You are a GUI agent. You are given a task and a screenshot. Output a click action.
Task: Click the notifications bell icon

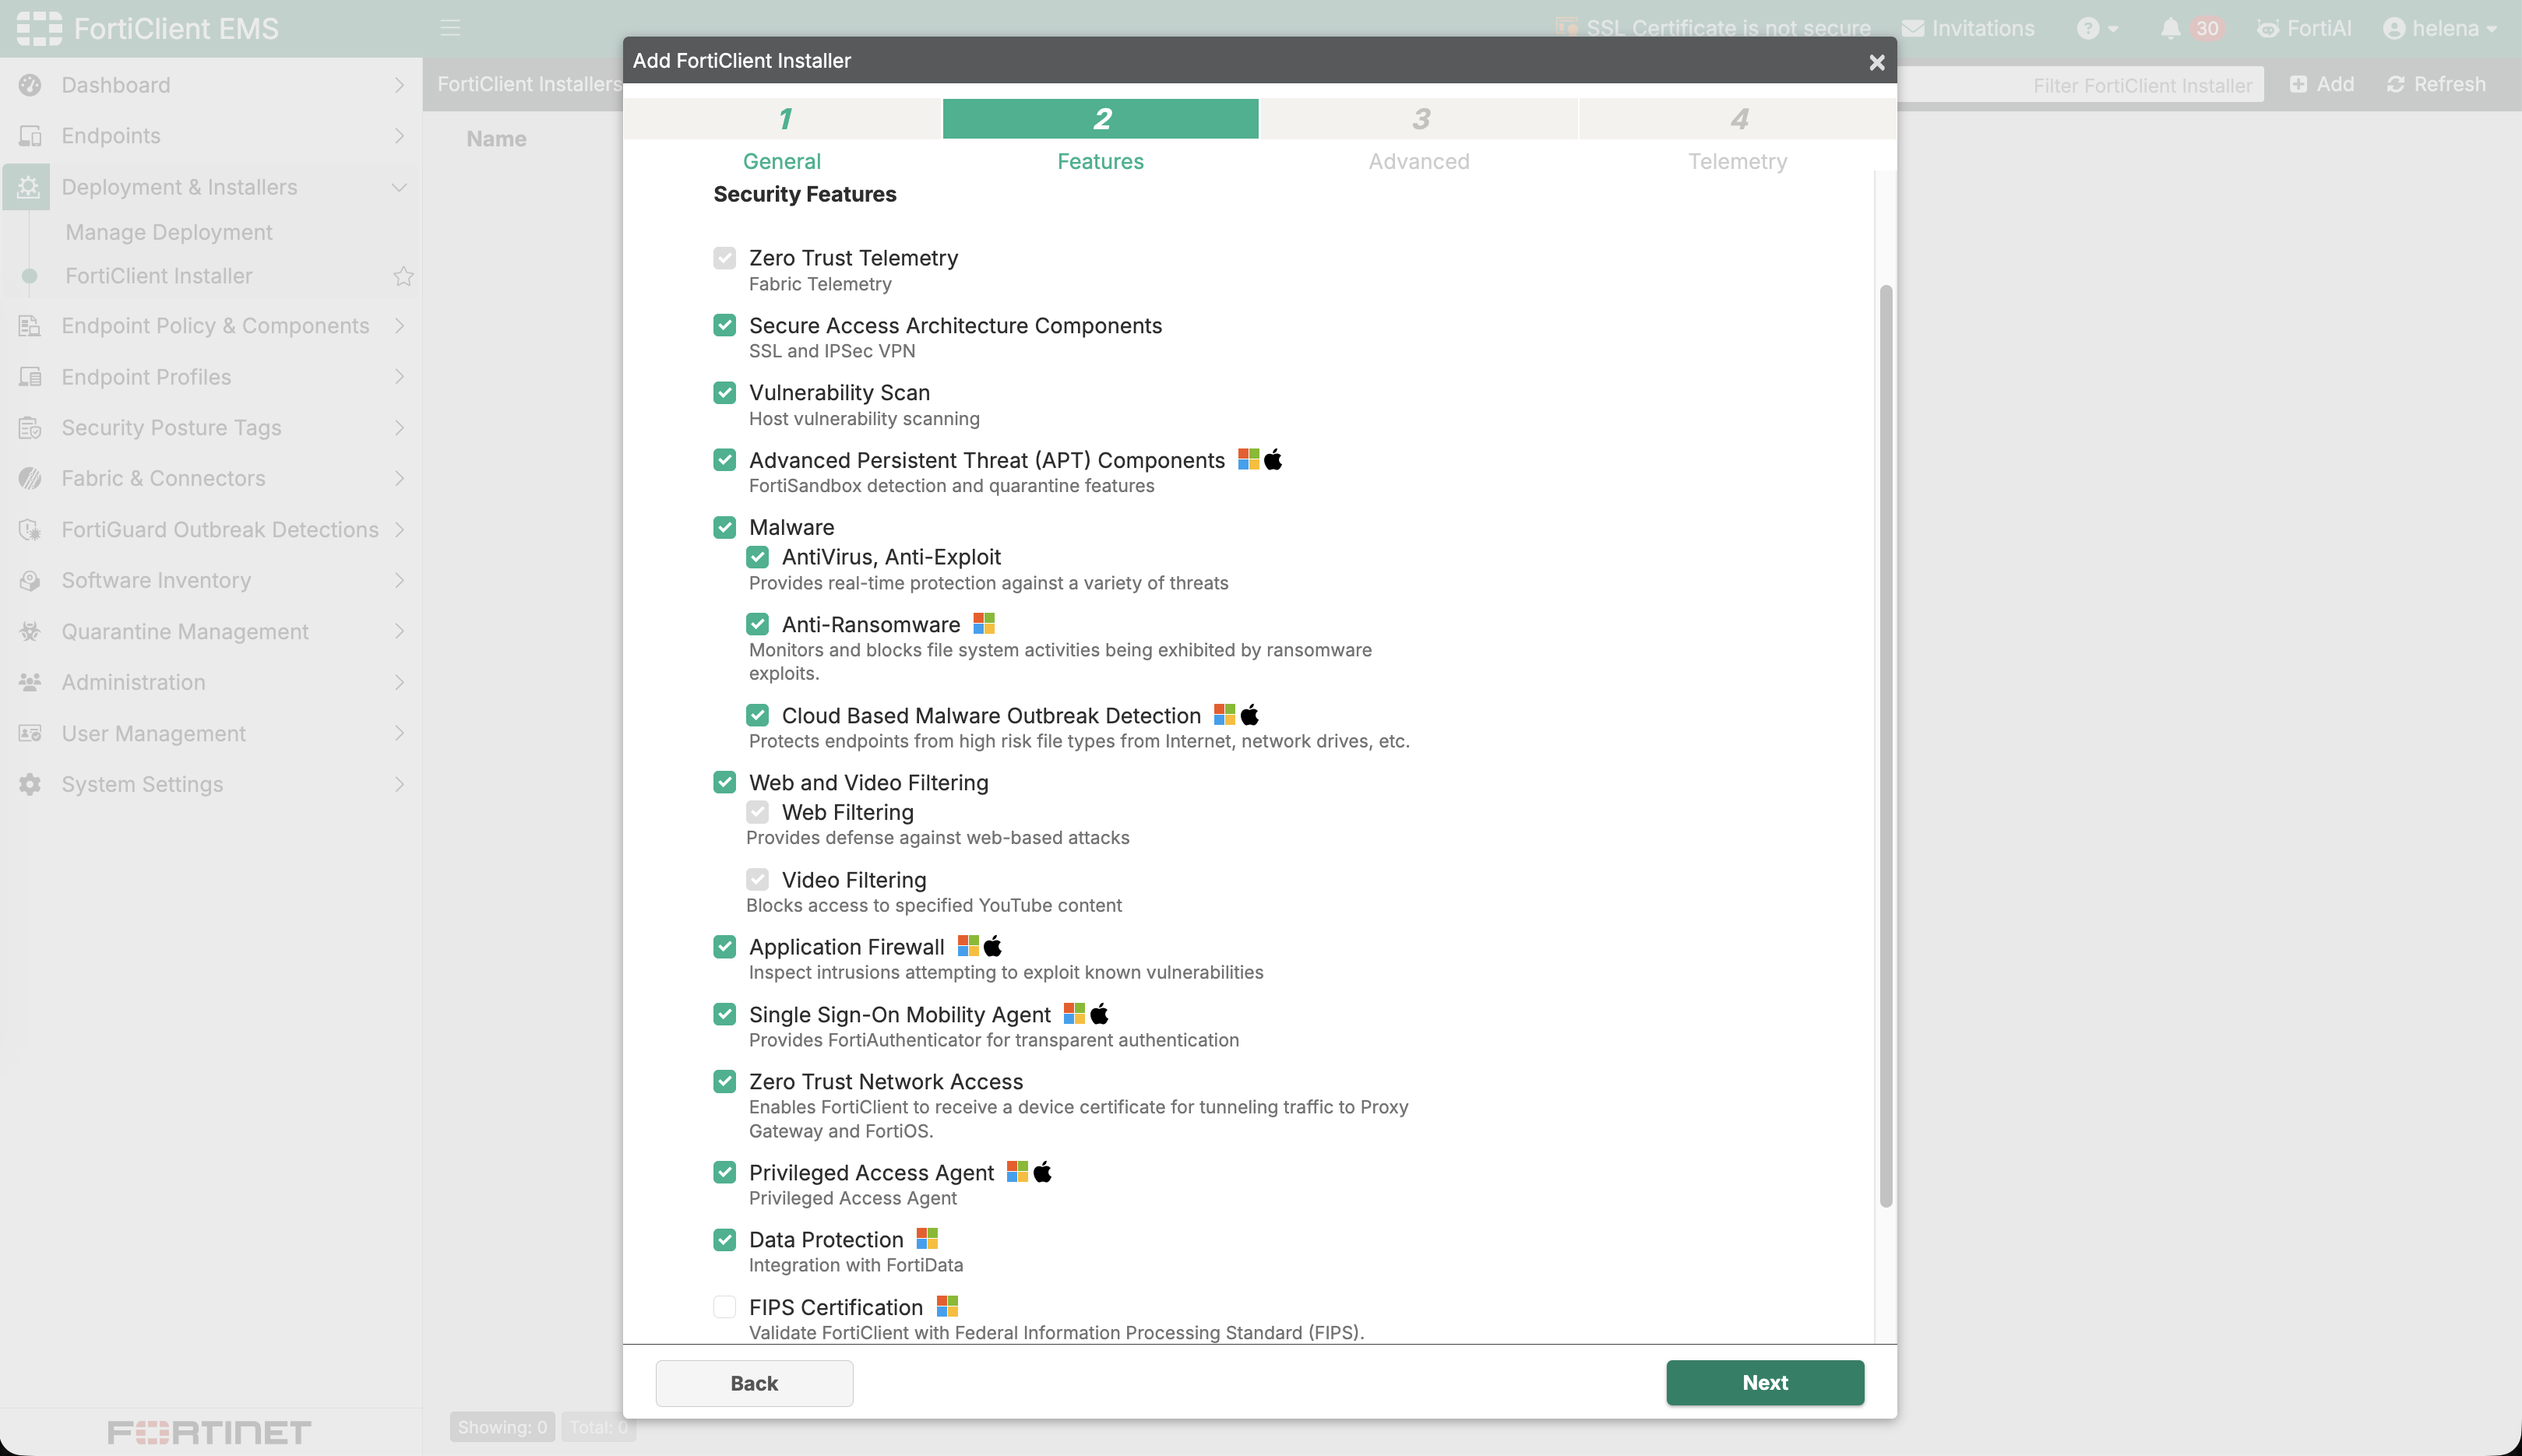click(2170, 29)
